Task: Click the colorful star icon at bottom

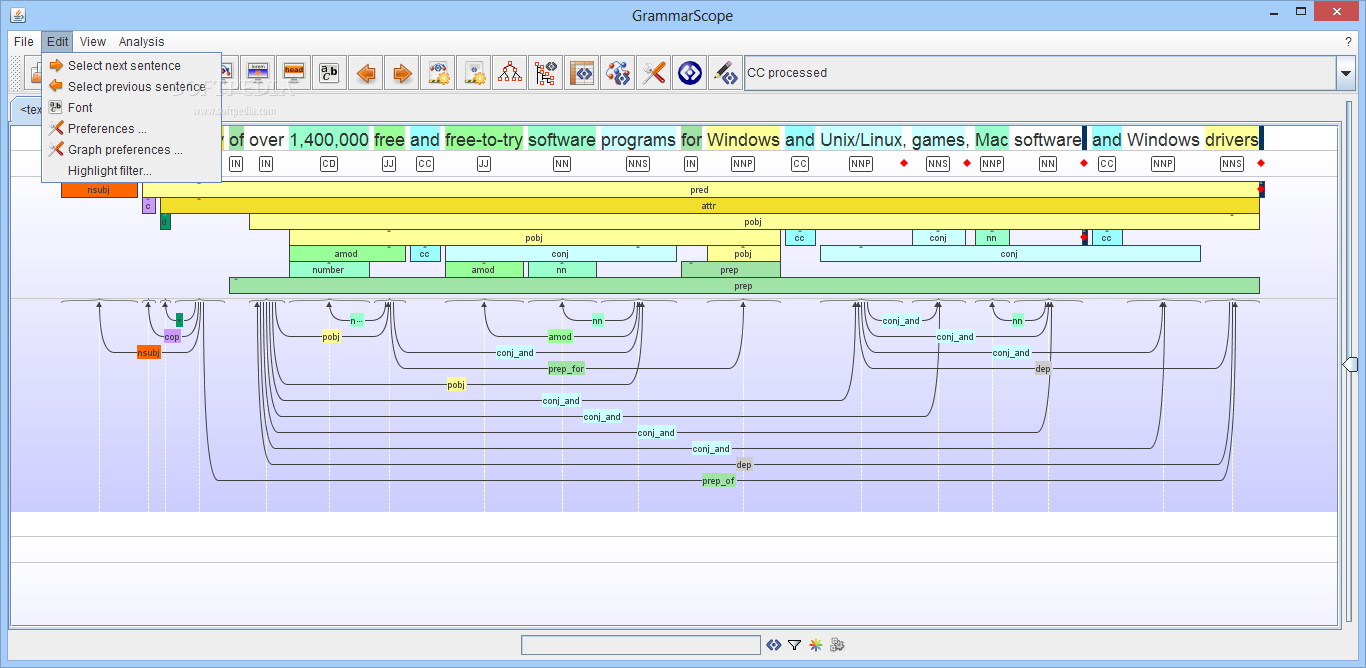Action: tap(816, 645)
